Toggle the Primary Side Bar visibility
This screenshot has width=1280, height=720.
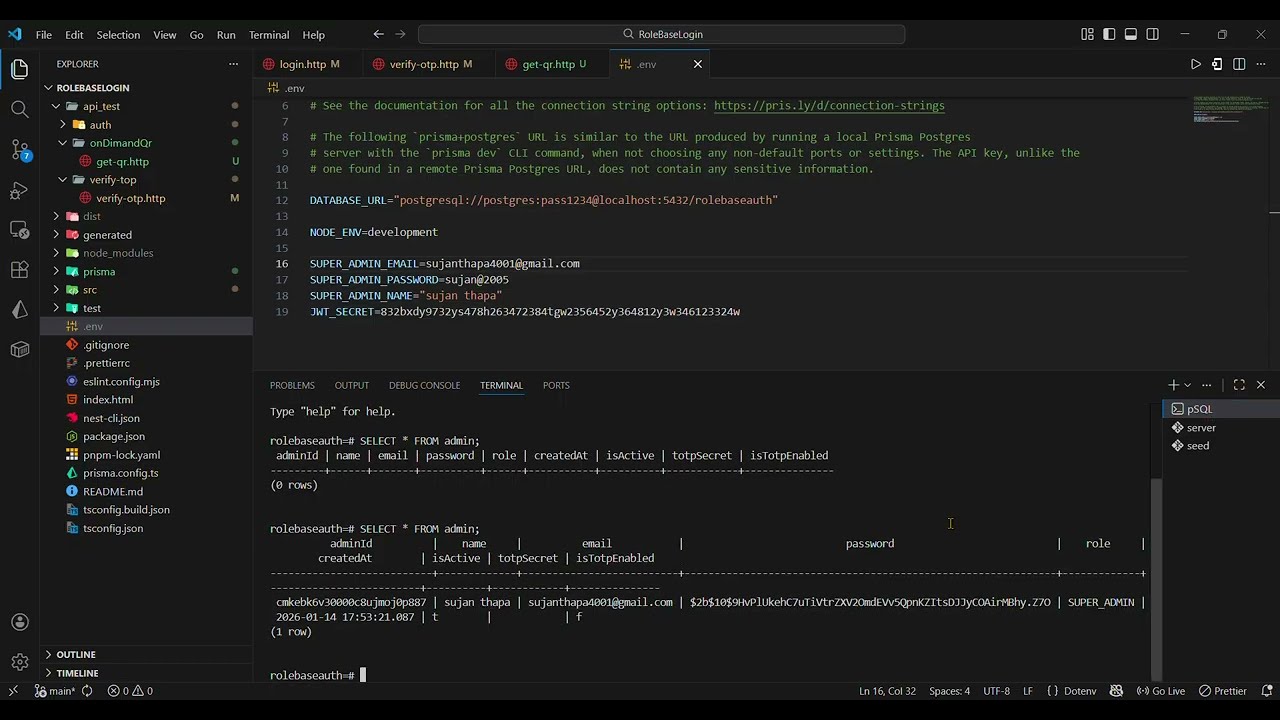click(1109, 34)
